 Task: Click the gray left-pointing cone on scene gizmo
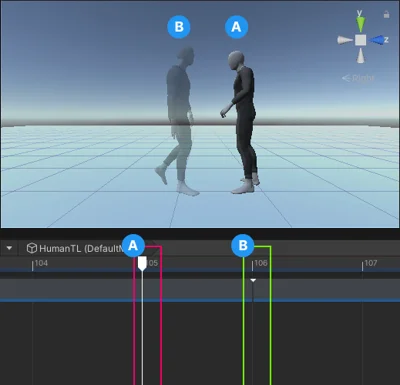tap(345, 40)
